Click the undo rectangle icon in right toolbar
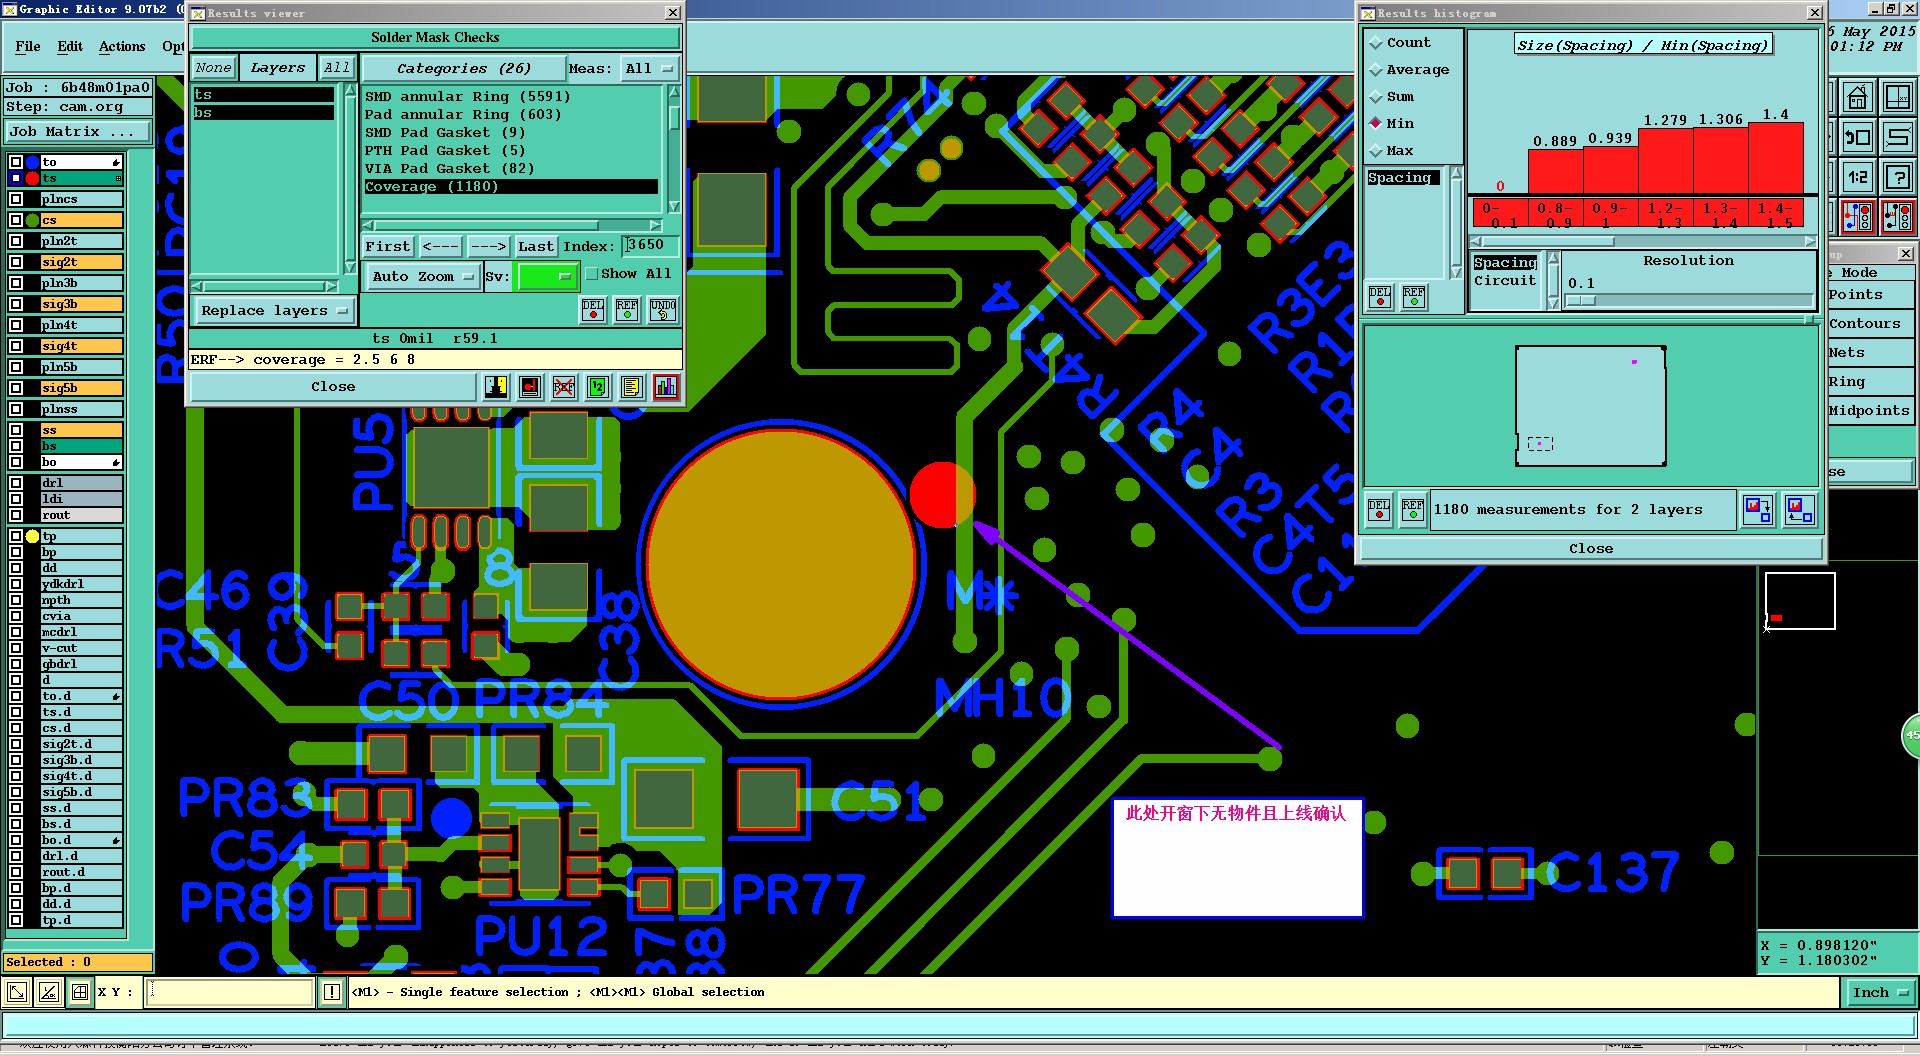1920x1056 pixels. [1858, 137]
